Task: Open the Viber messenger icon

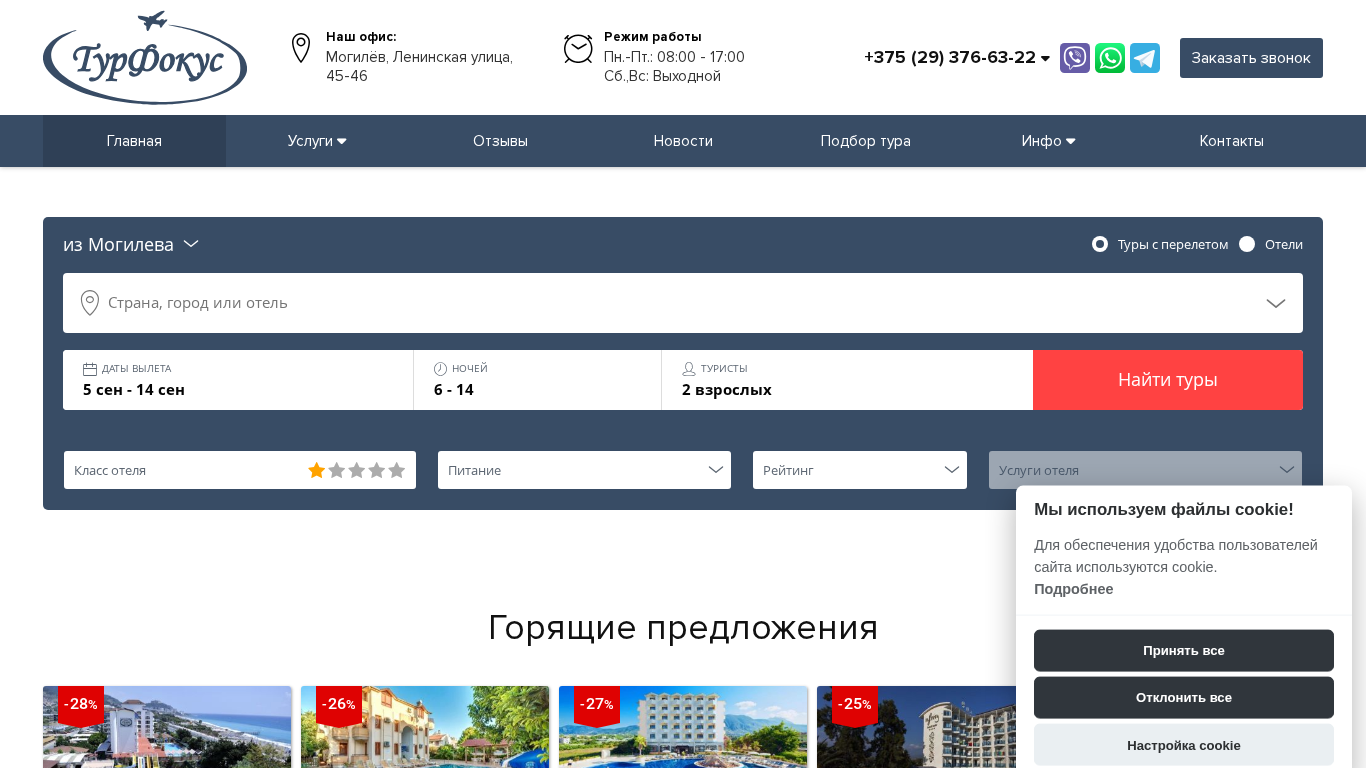Action: coord(1075,58)
